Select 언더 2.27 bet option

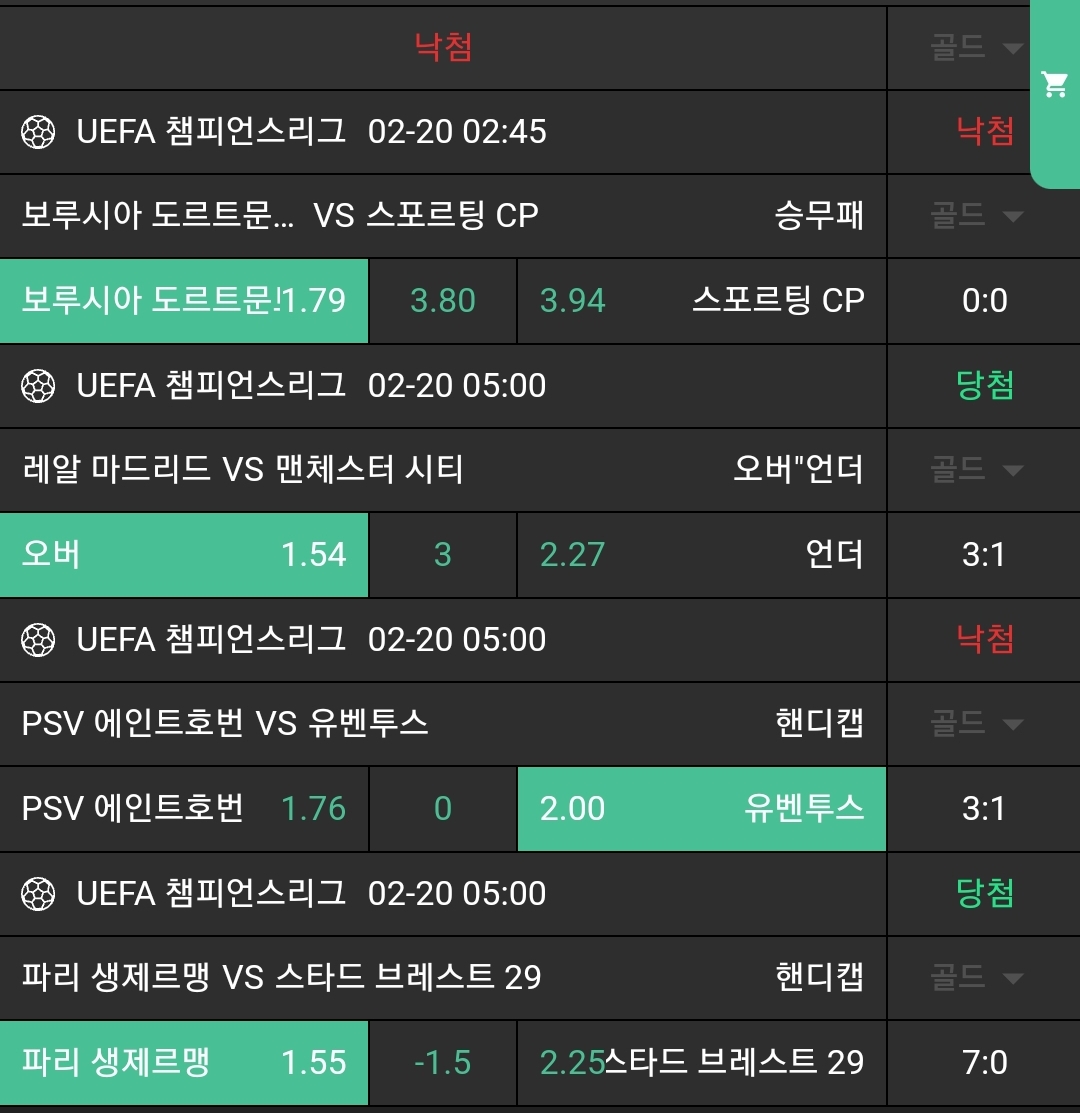pyautogui.click(x=701, y=555)
